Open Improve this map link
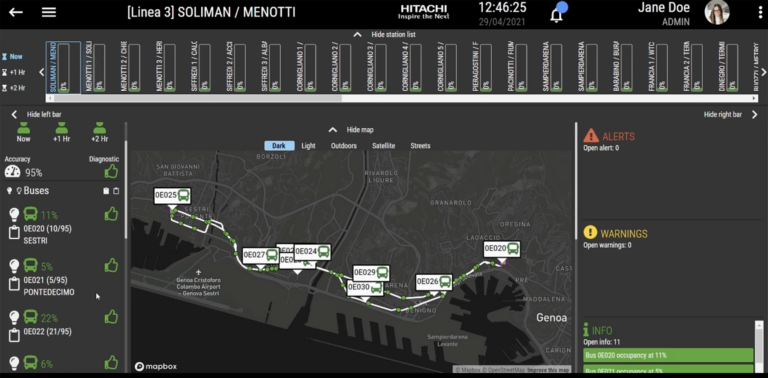The width and height of the screenshot is (768, 378). pyautogui.click(x=548, y=370)
